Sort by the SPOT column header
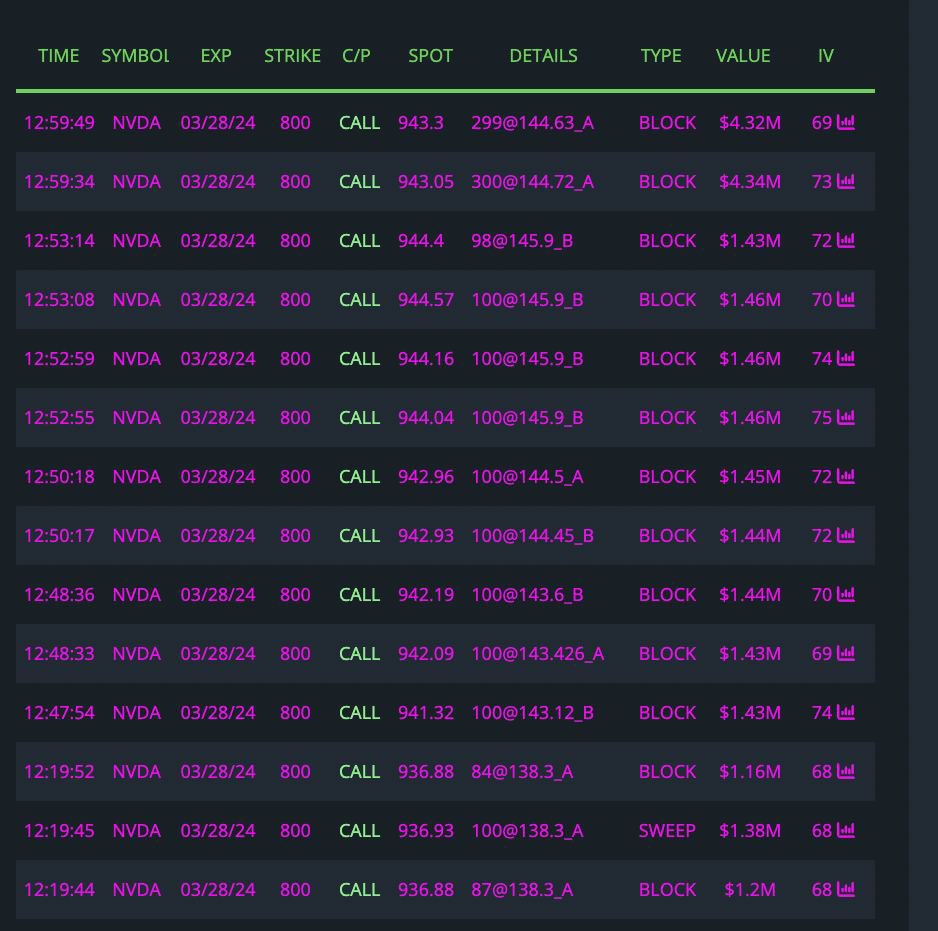The height and width of the screenshot is (931, 938). tap(430, 56)
